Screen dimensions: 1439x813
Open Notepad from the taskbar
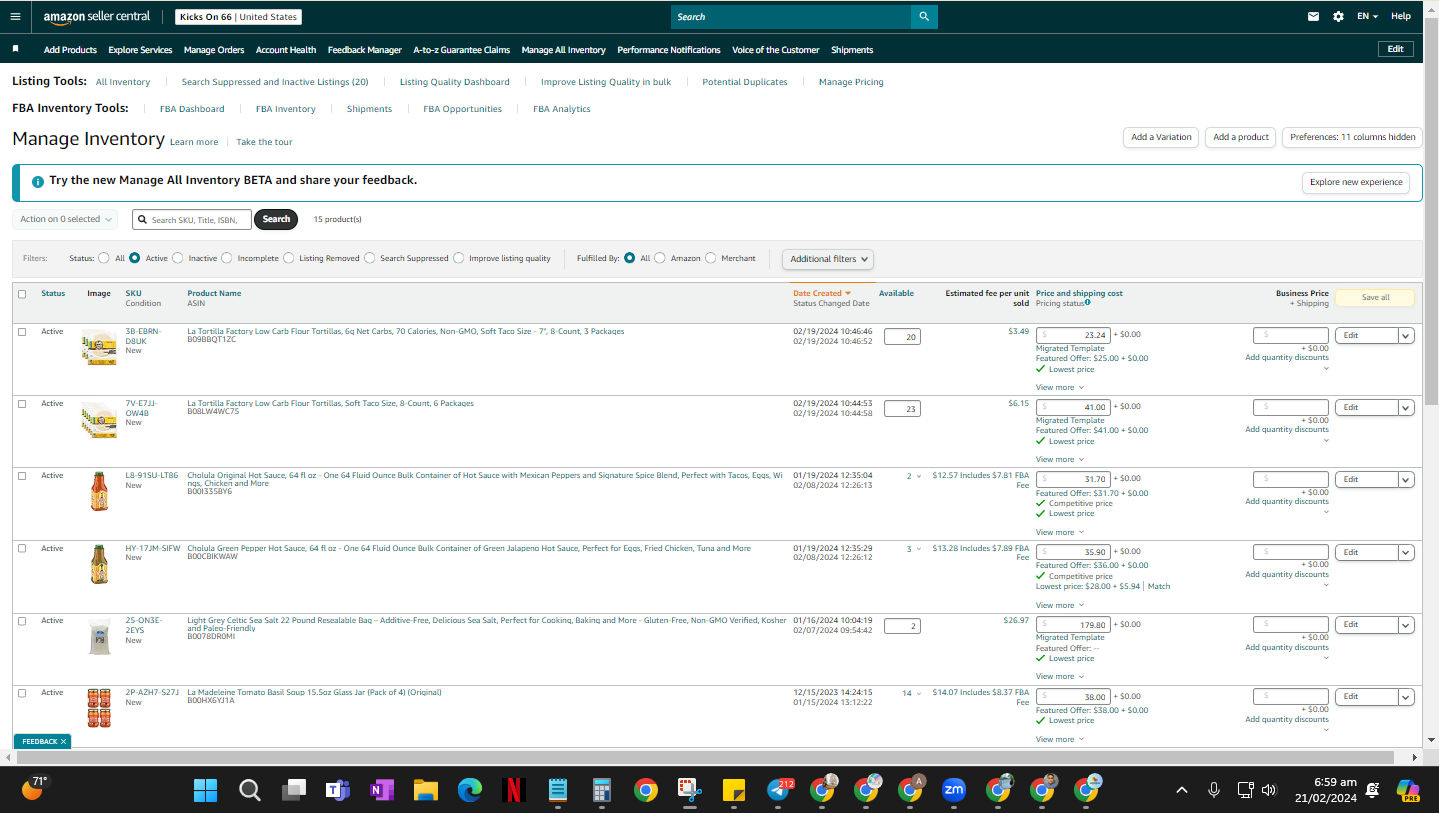(x=557, y=790)
